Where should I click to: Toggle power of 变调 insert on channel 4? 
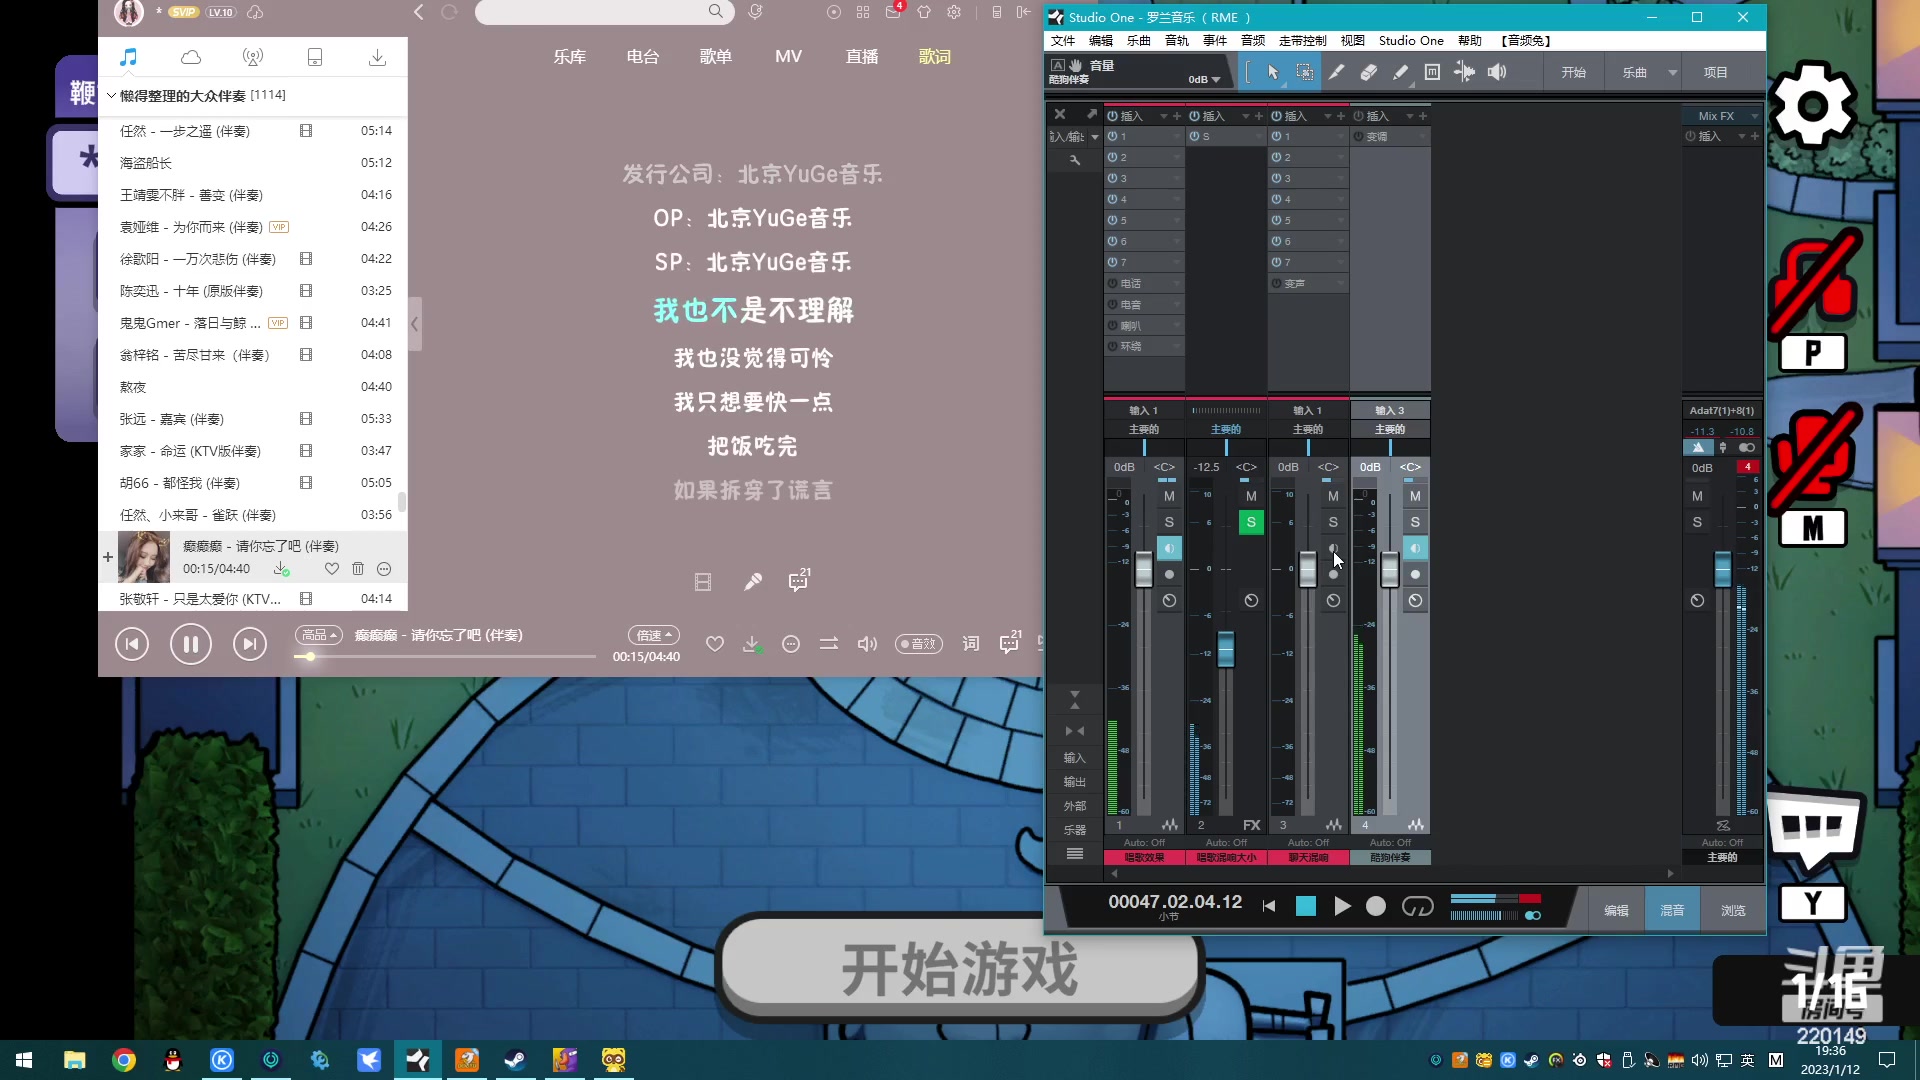point(1358,136)
